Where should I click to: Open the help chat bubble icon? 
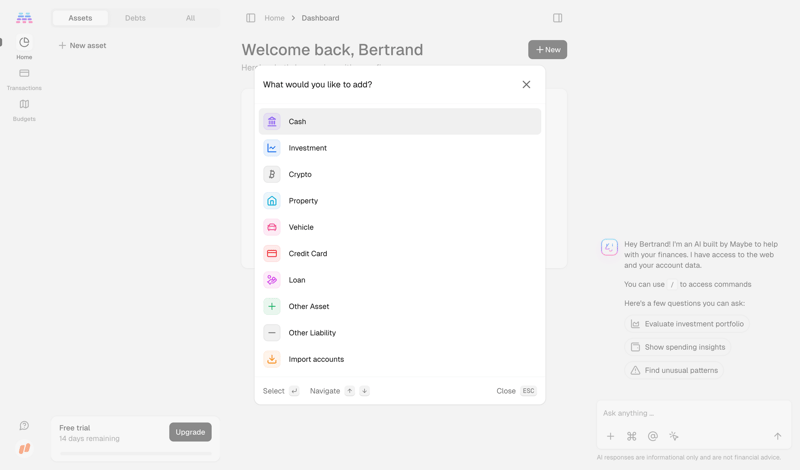[x=24, y=425]
